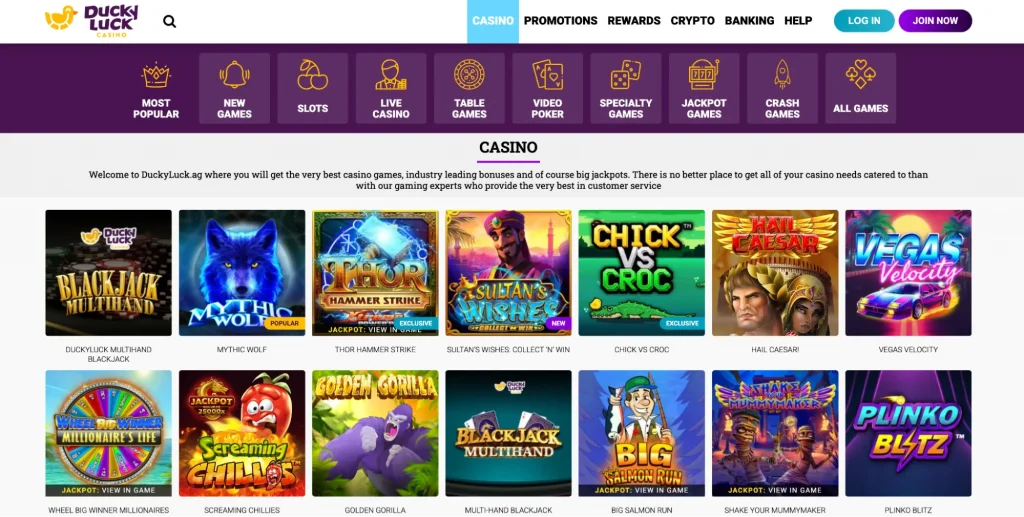Select Table Games roulette category
The width and height of the screenshot is (1024, 517).
470,89
